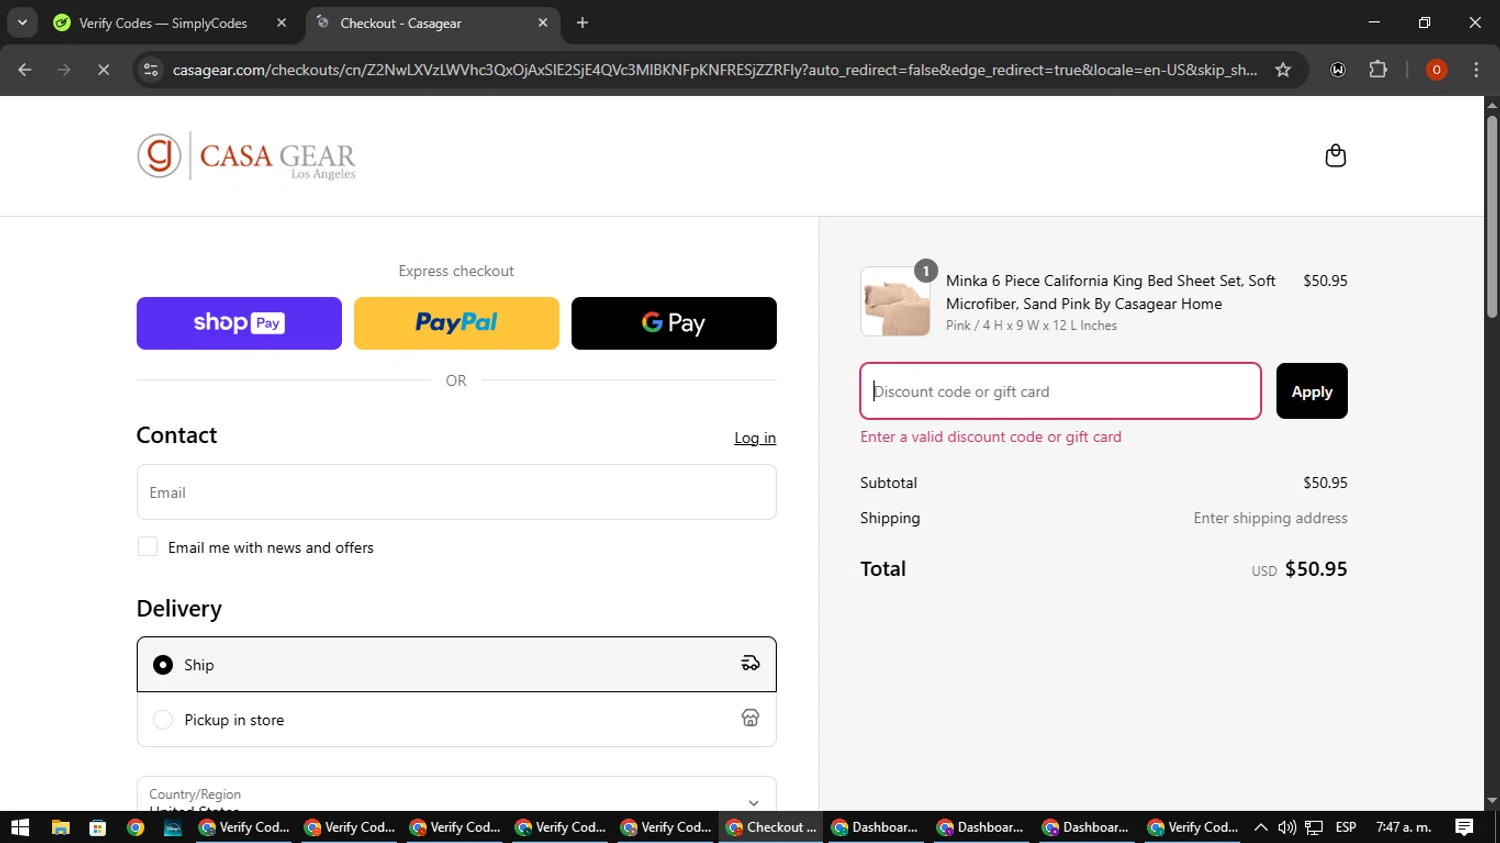Focus the Email input field
The image size is (1500, 843).
point(456,492)
